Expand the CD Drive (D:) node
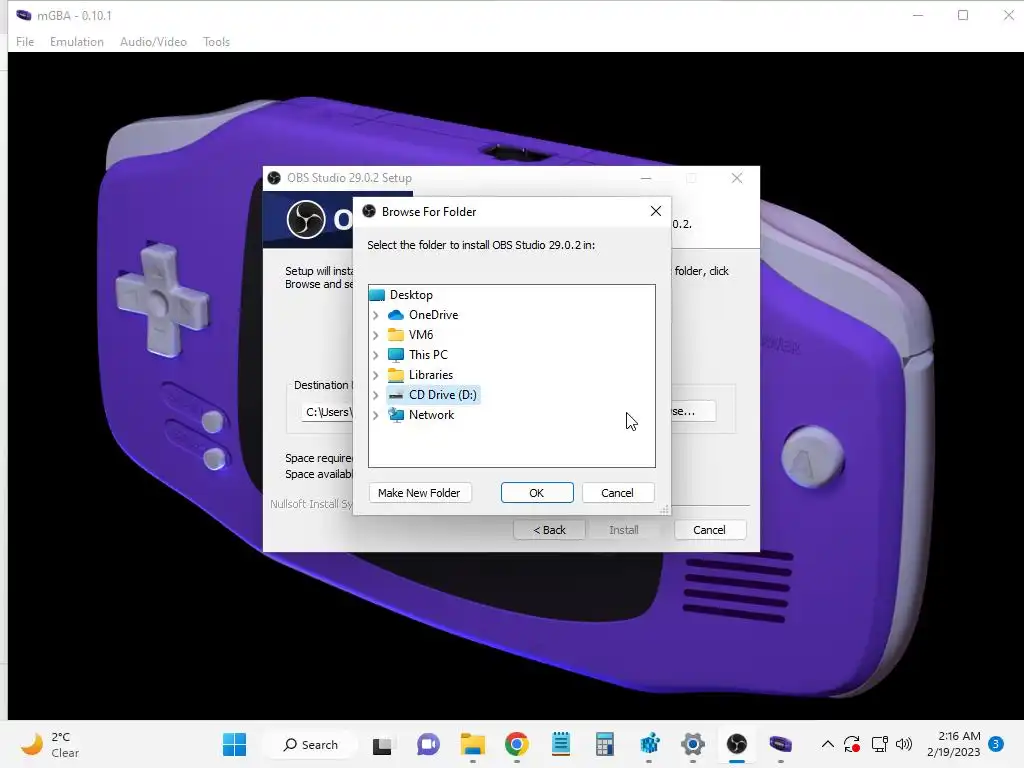The width and height of the screenshot is (1024, 768). [376, 395]
